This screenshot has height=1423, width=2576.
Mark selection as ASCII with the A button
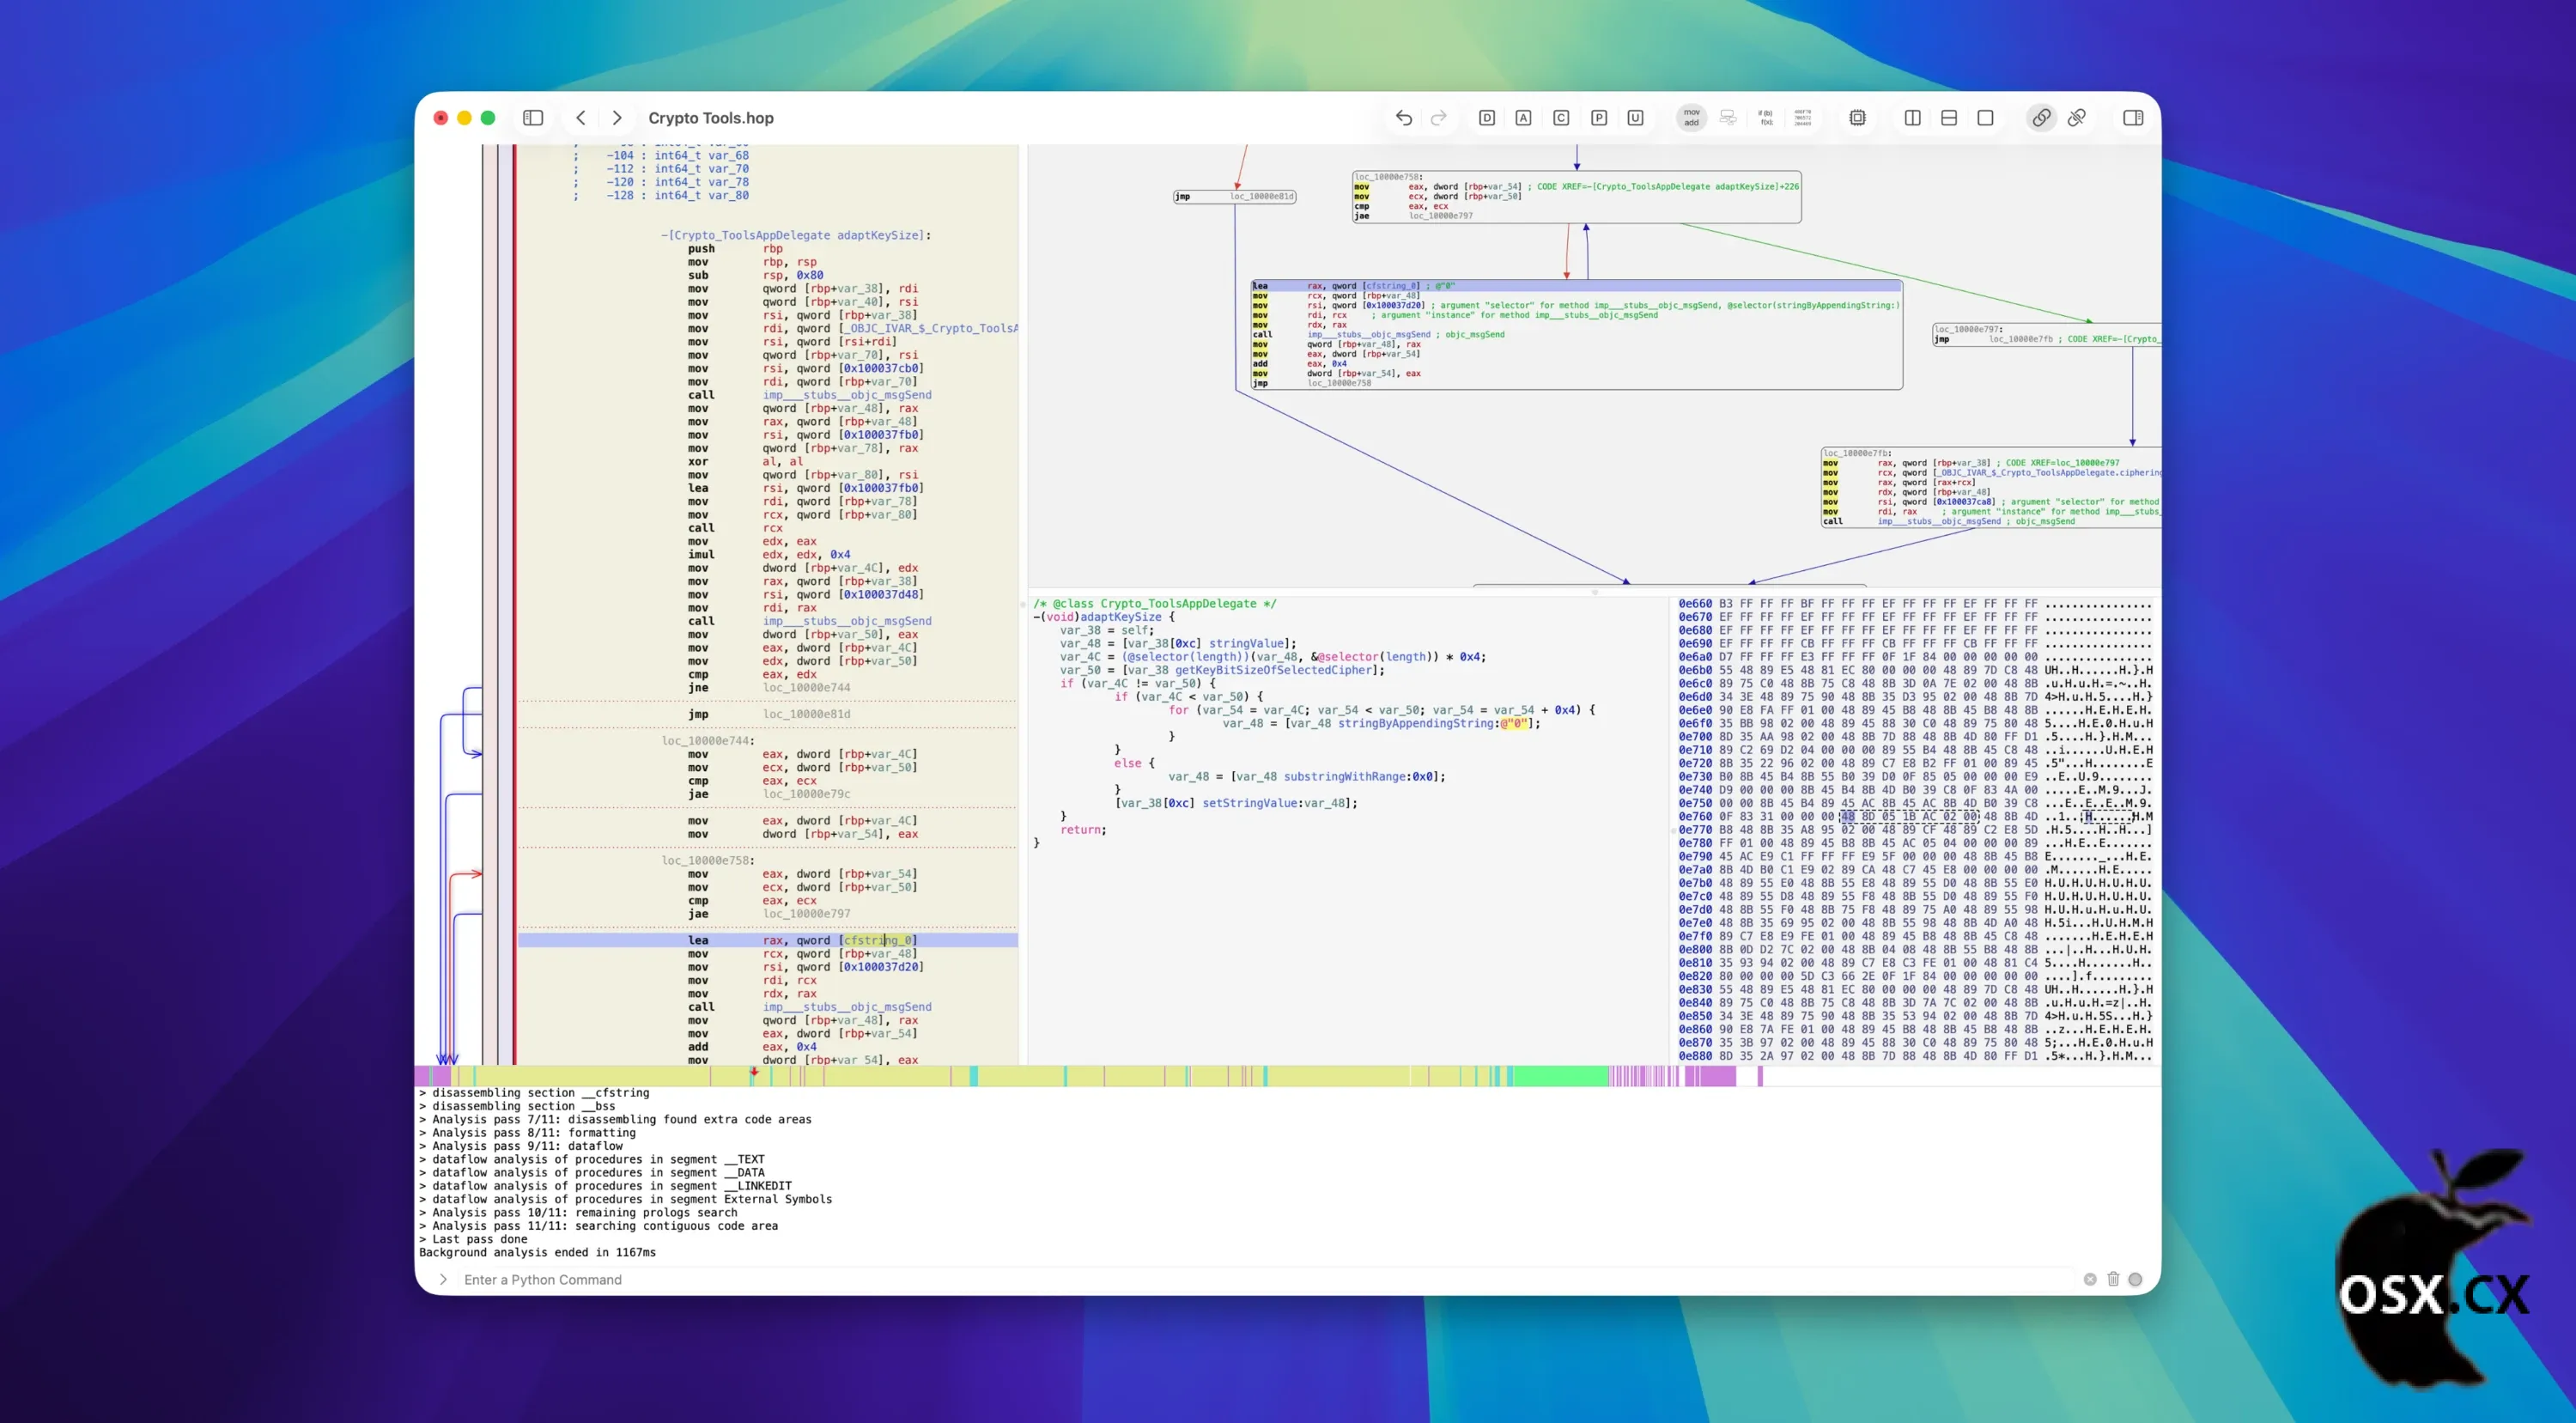1523,118
